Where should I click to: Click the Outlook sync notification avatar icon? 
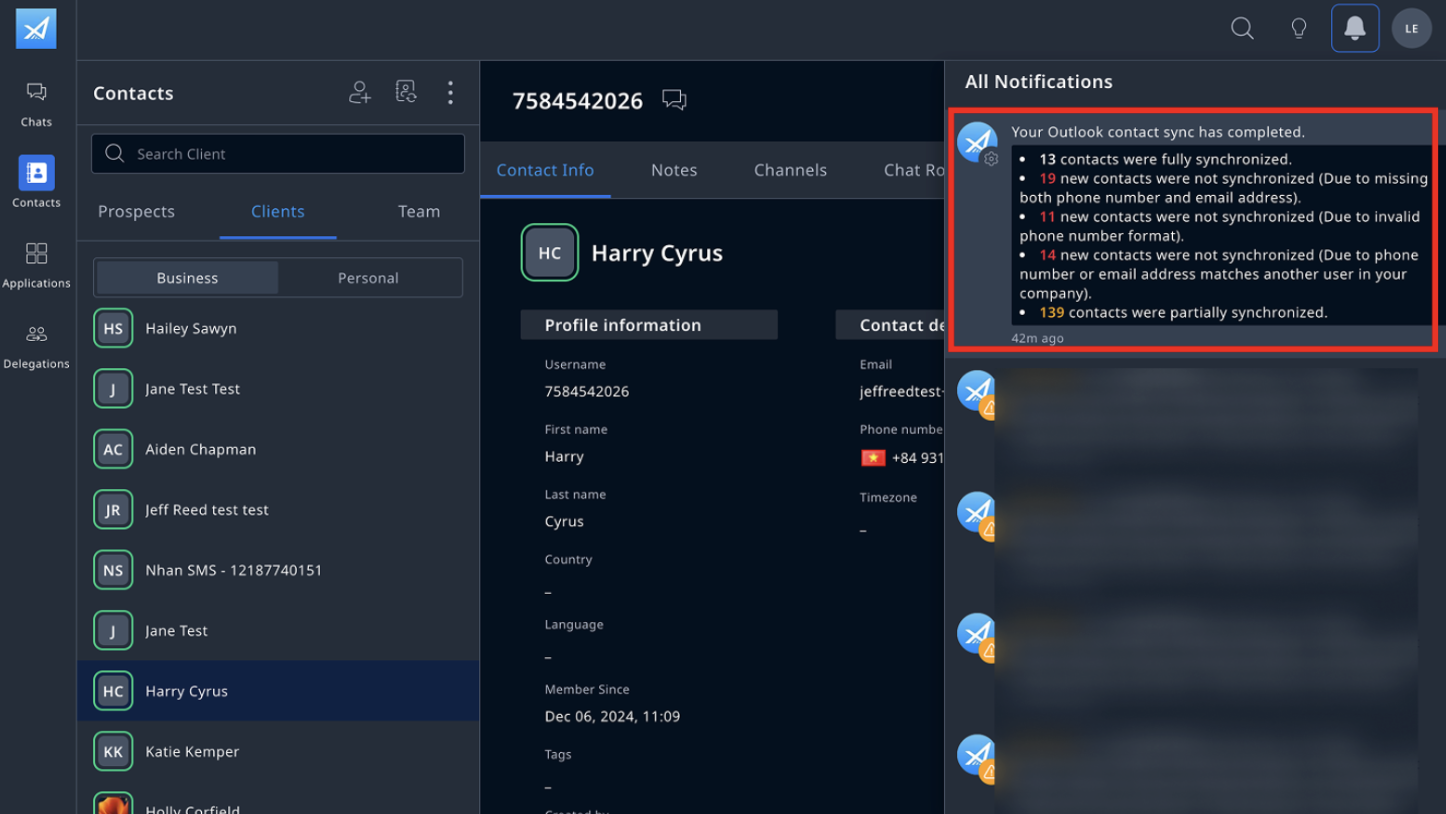[x=977, y=142]
